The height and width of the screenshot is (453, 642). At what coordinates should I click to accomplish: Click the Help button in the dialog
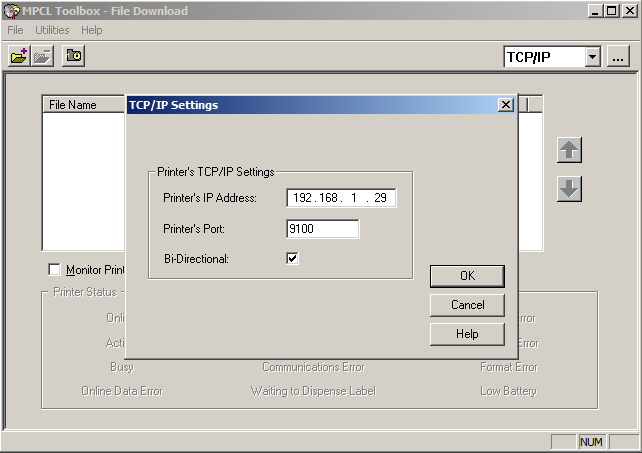(x=467, y=334)
